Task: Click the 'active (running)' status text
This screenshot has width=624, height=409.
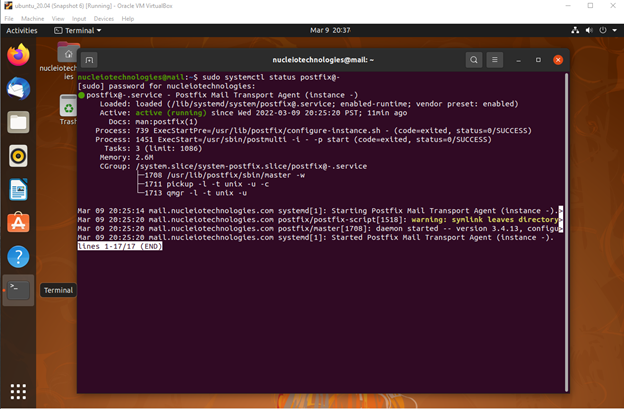Action: 171,113
